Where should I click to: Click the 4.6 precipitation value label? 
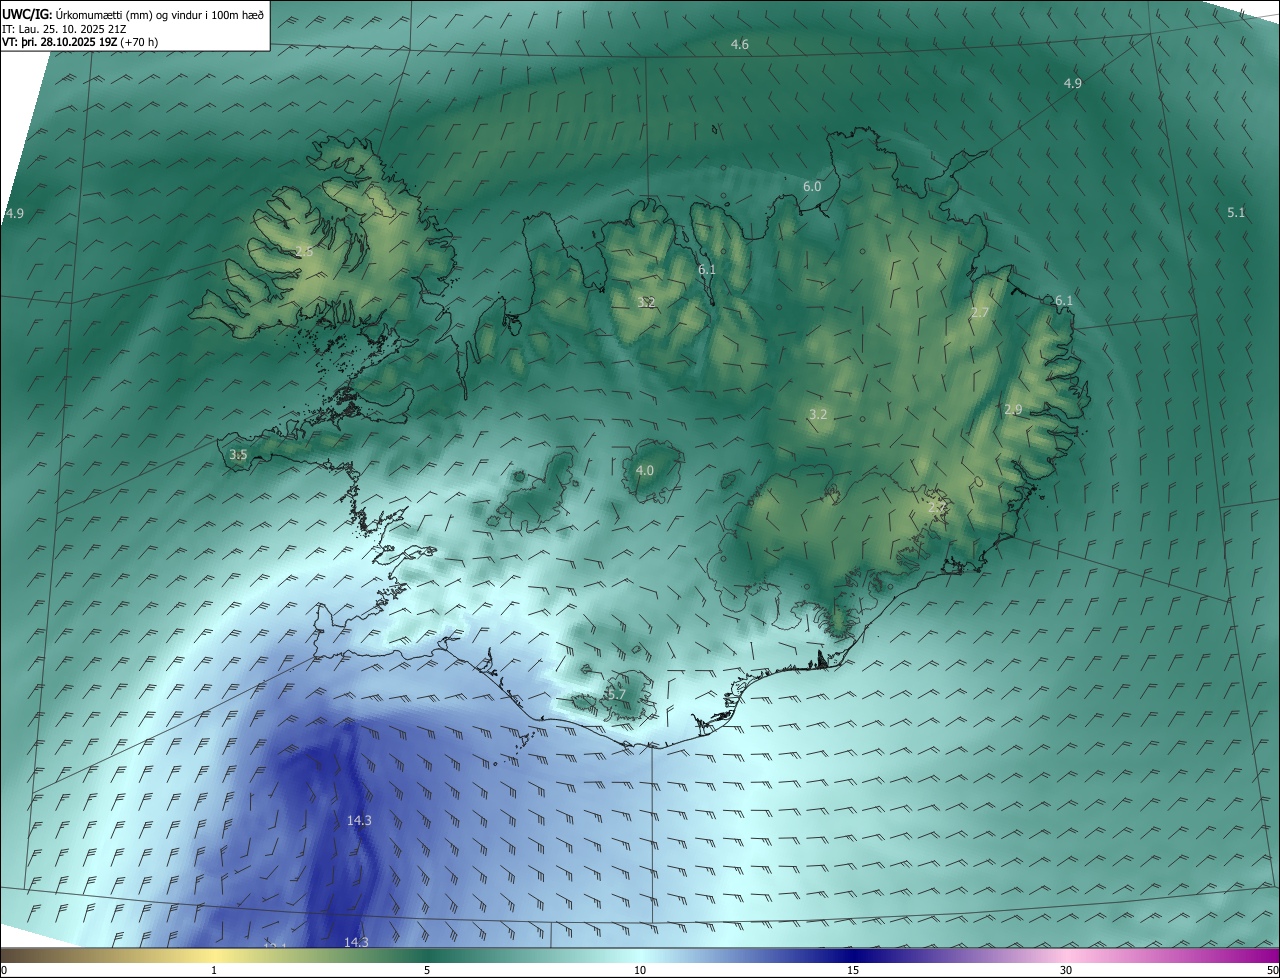coord(740,45)
